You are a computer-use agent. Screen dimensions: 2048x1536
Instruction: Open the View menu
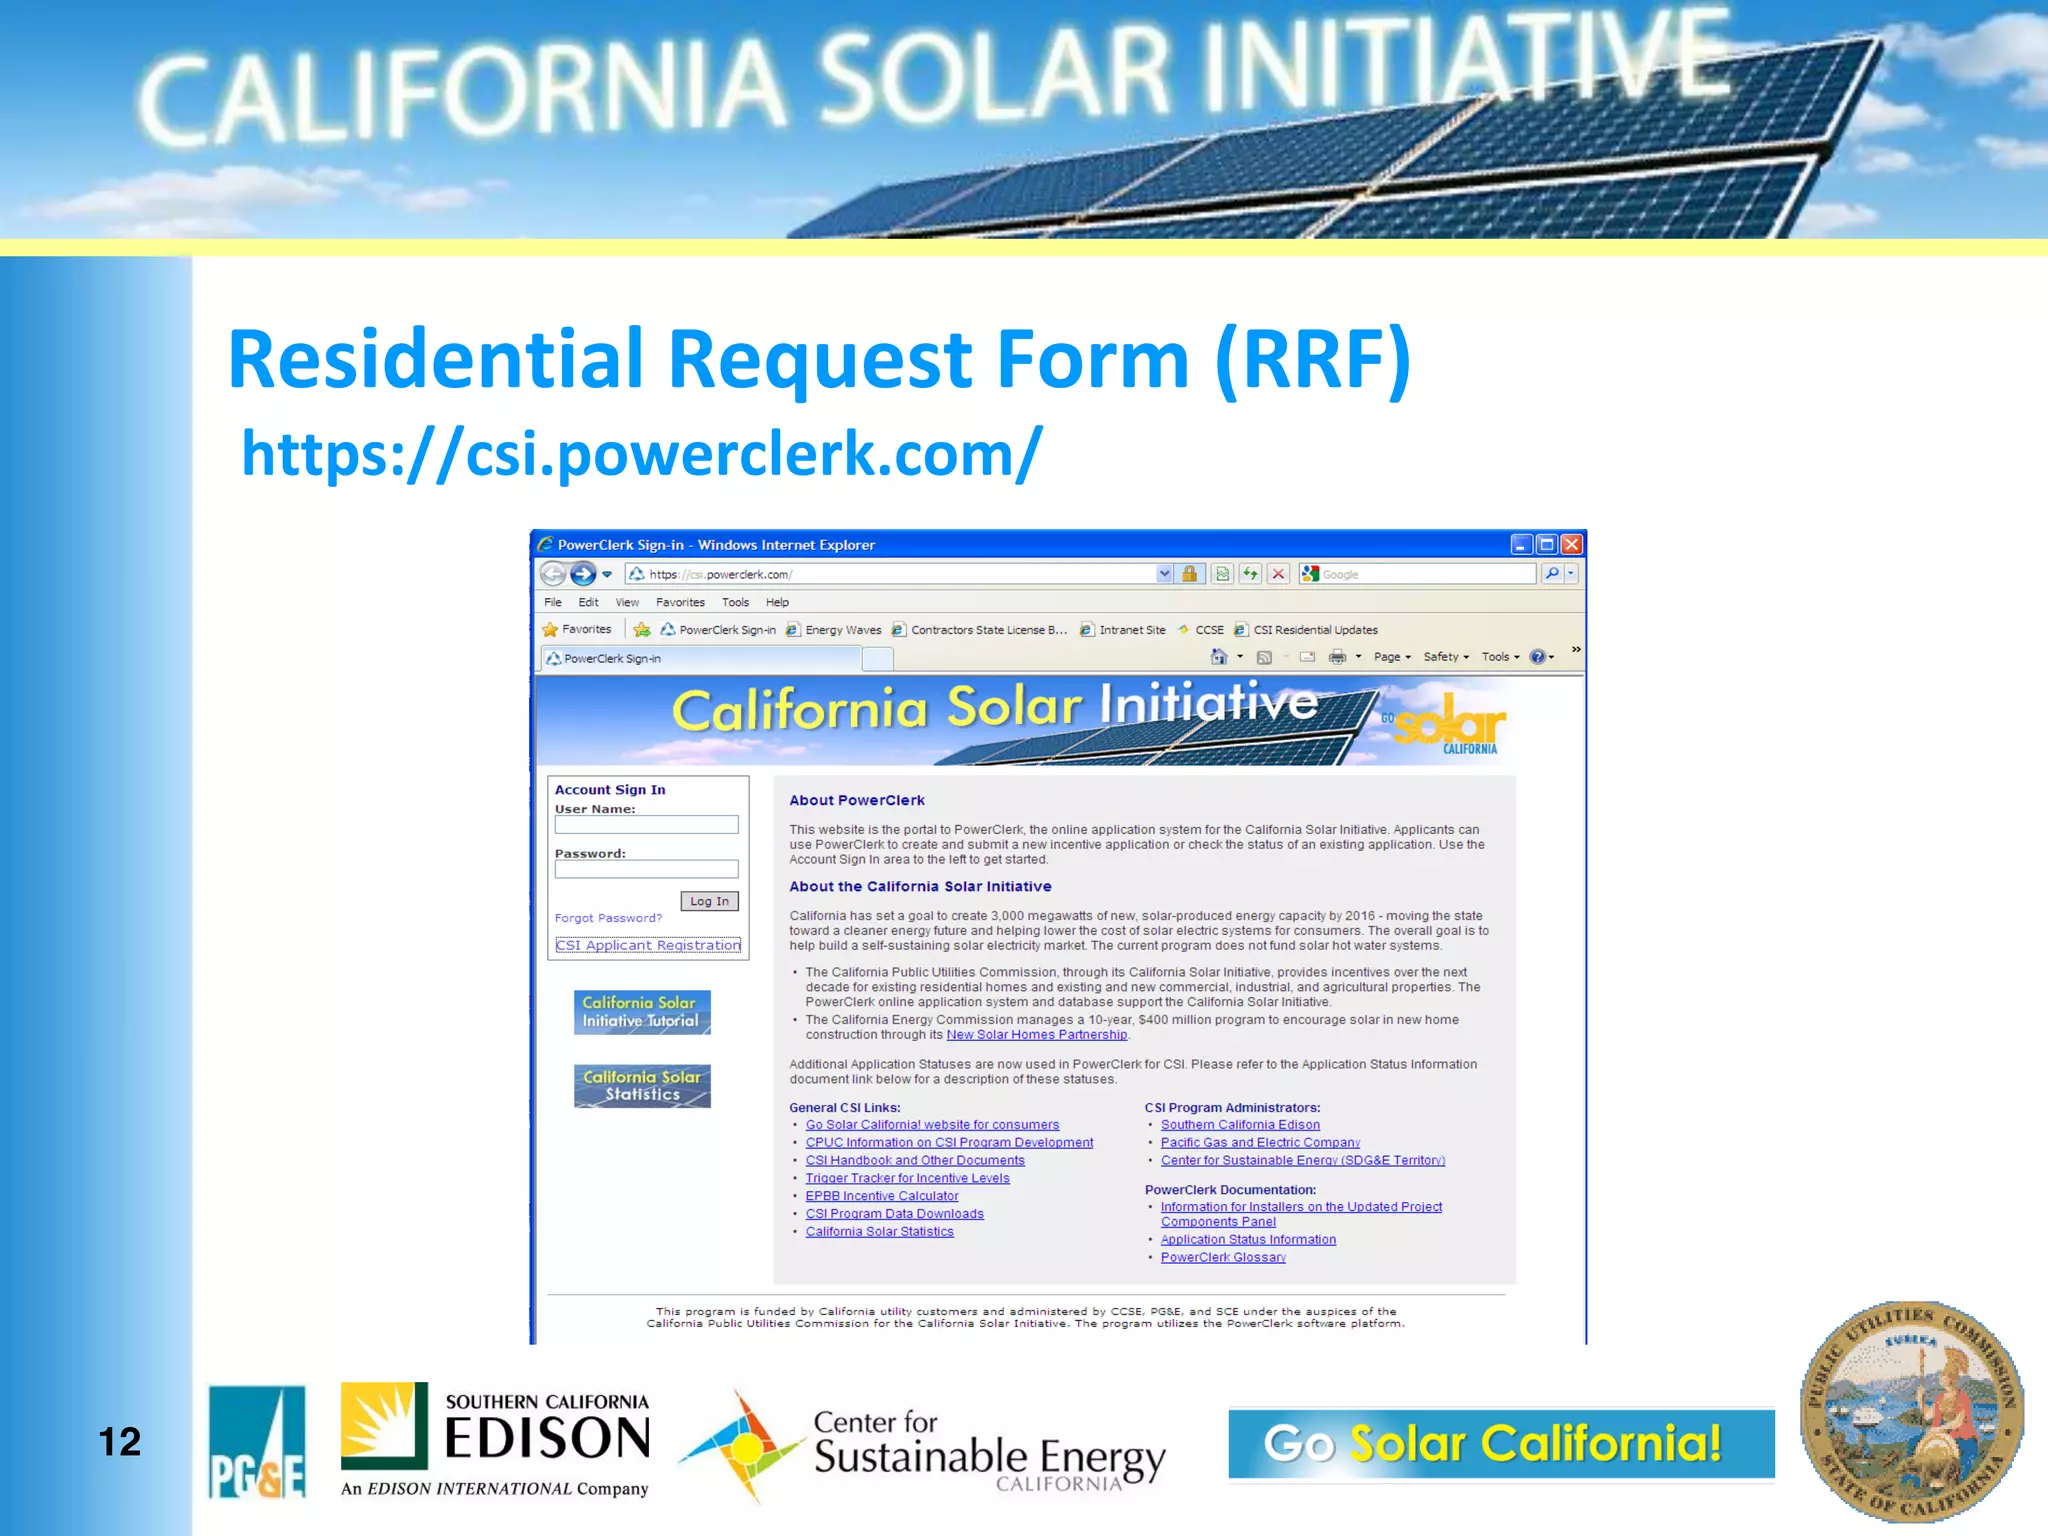(627, 602)
